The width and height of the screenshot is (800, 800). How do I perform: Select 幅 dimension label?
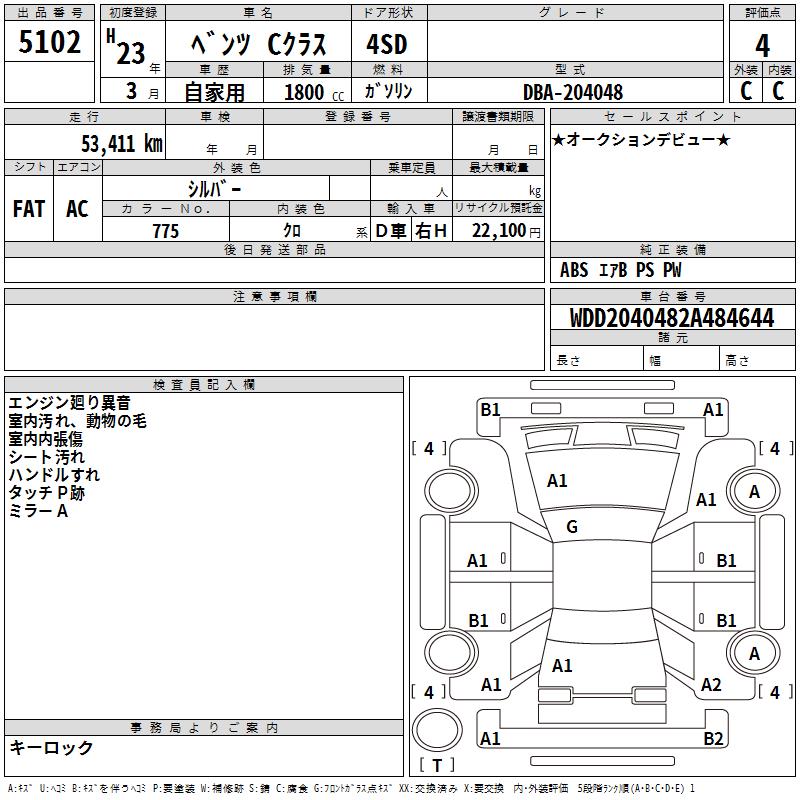(655, 360)
